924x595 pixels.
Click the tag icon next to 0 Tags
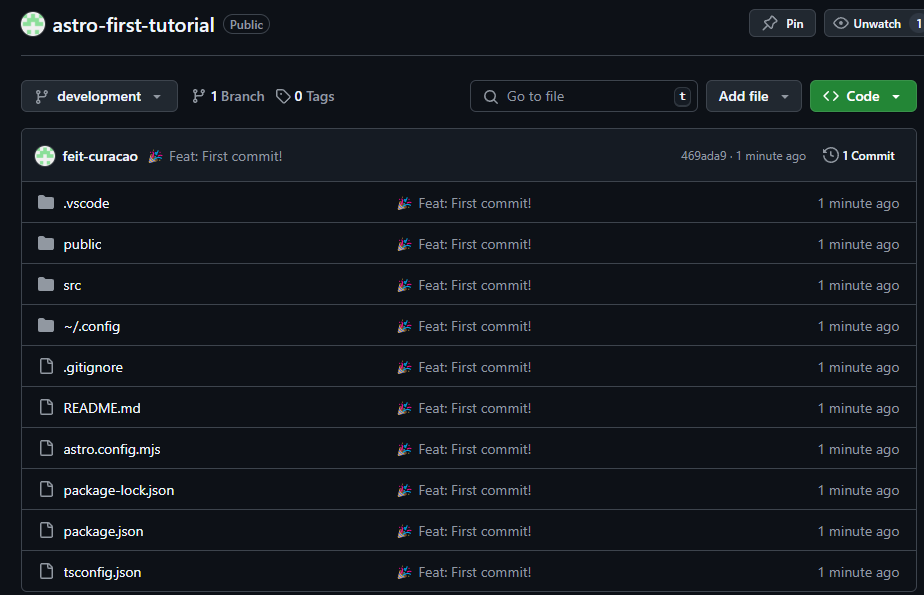pos(283,96)
